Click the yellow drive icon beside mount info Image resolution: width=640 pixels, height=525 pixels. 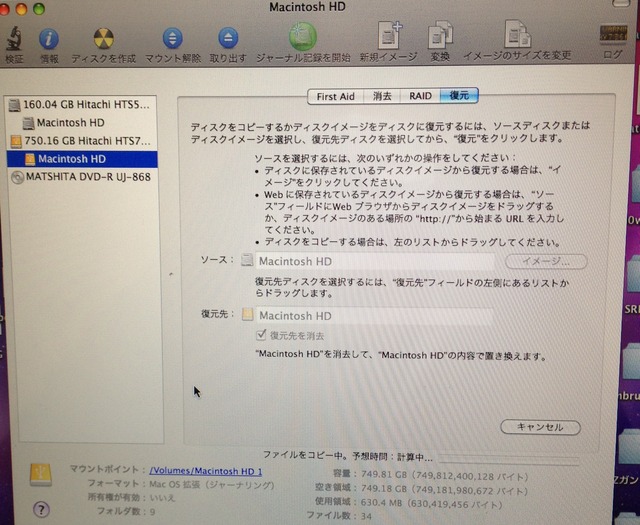(41, 475)
